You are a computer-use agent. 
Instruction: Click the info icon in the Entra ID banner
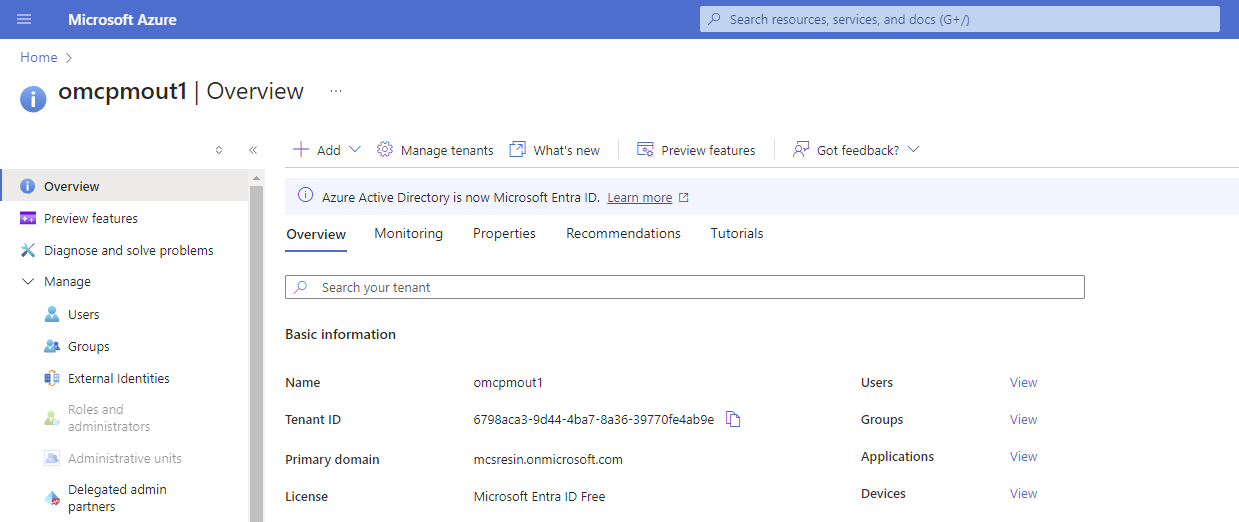pyautogui.click(x=305, y=197)
